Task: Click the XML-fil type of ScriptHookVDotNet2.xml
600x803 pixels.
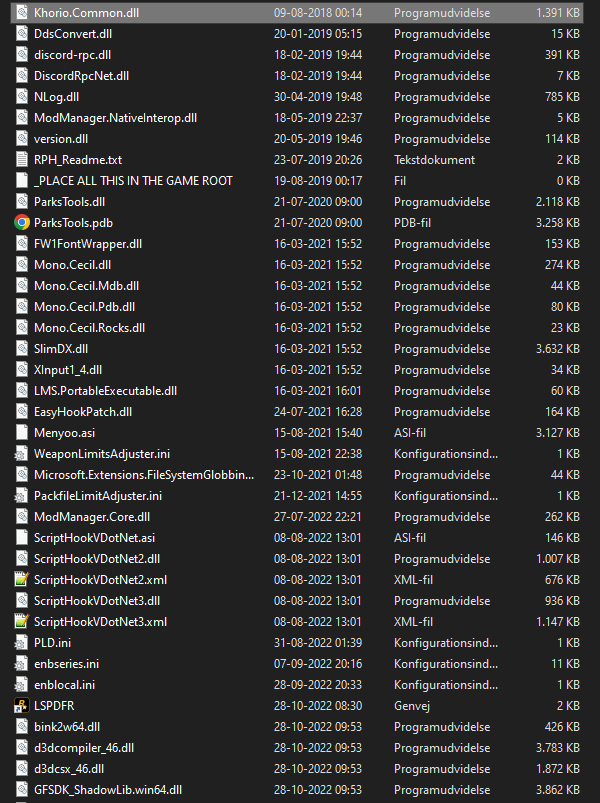Action: 413,580
